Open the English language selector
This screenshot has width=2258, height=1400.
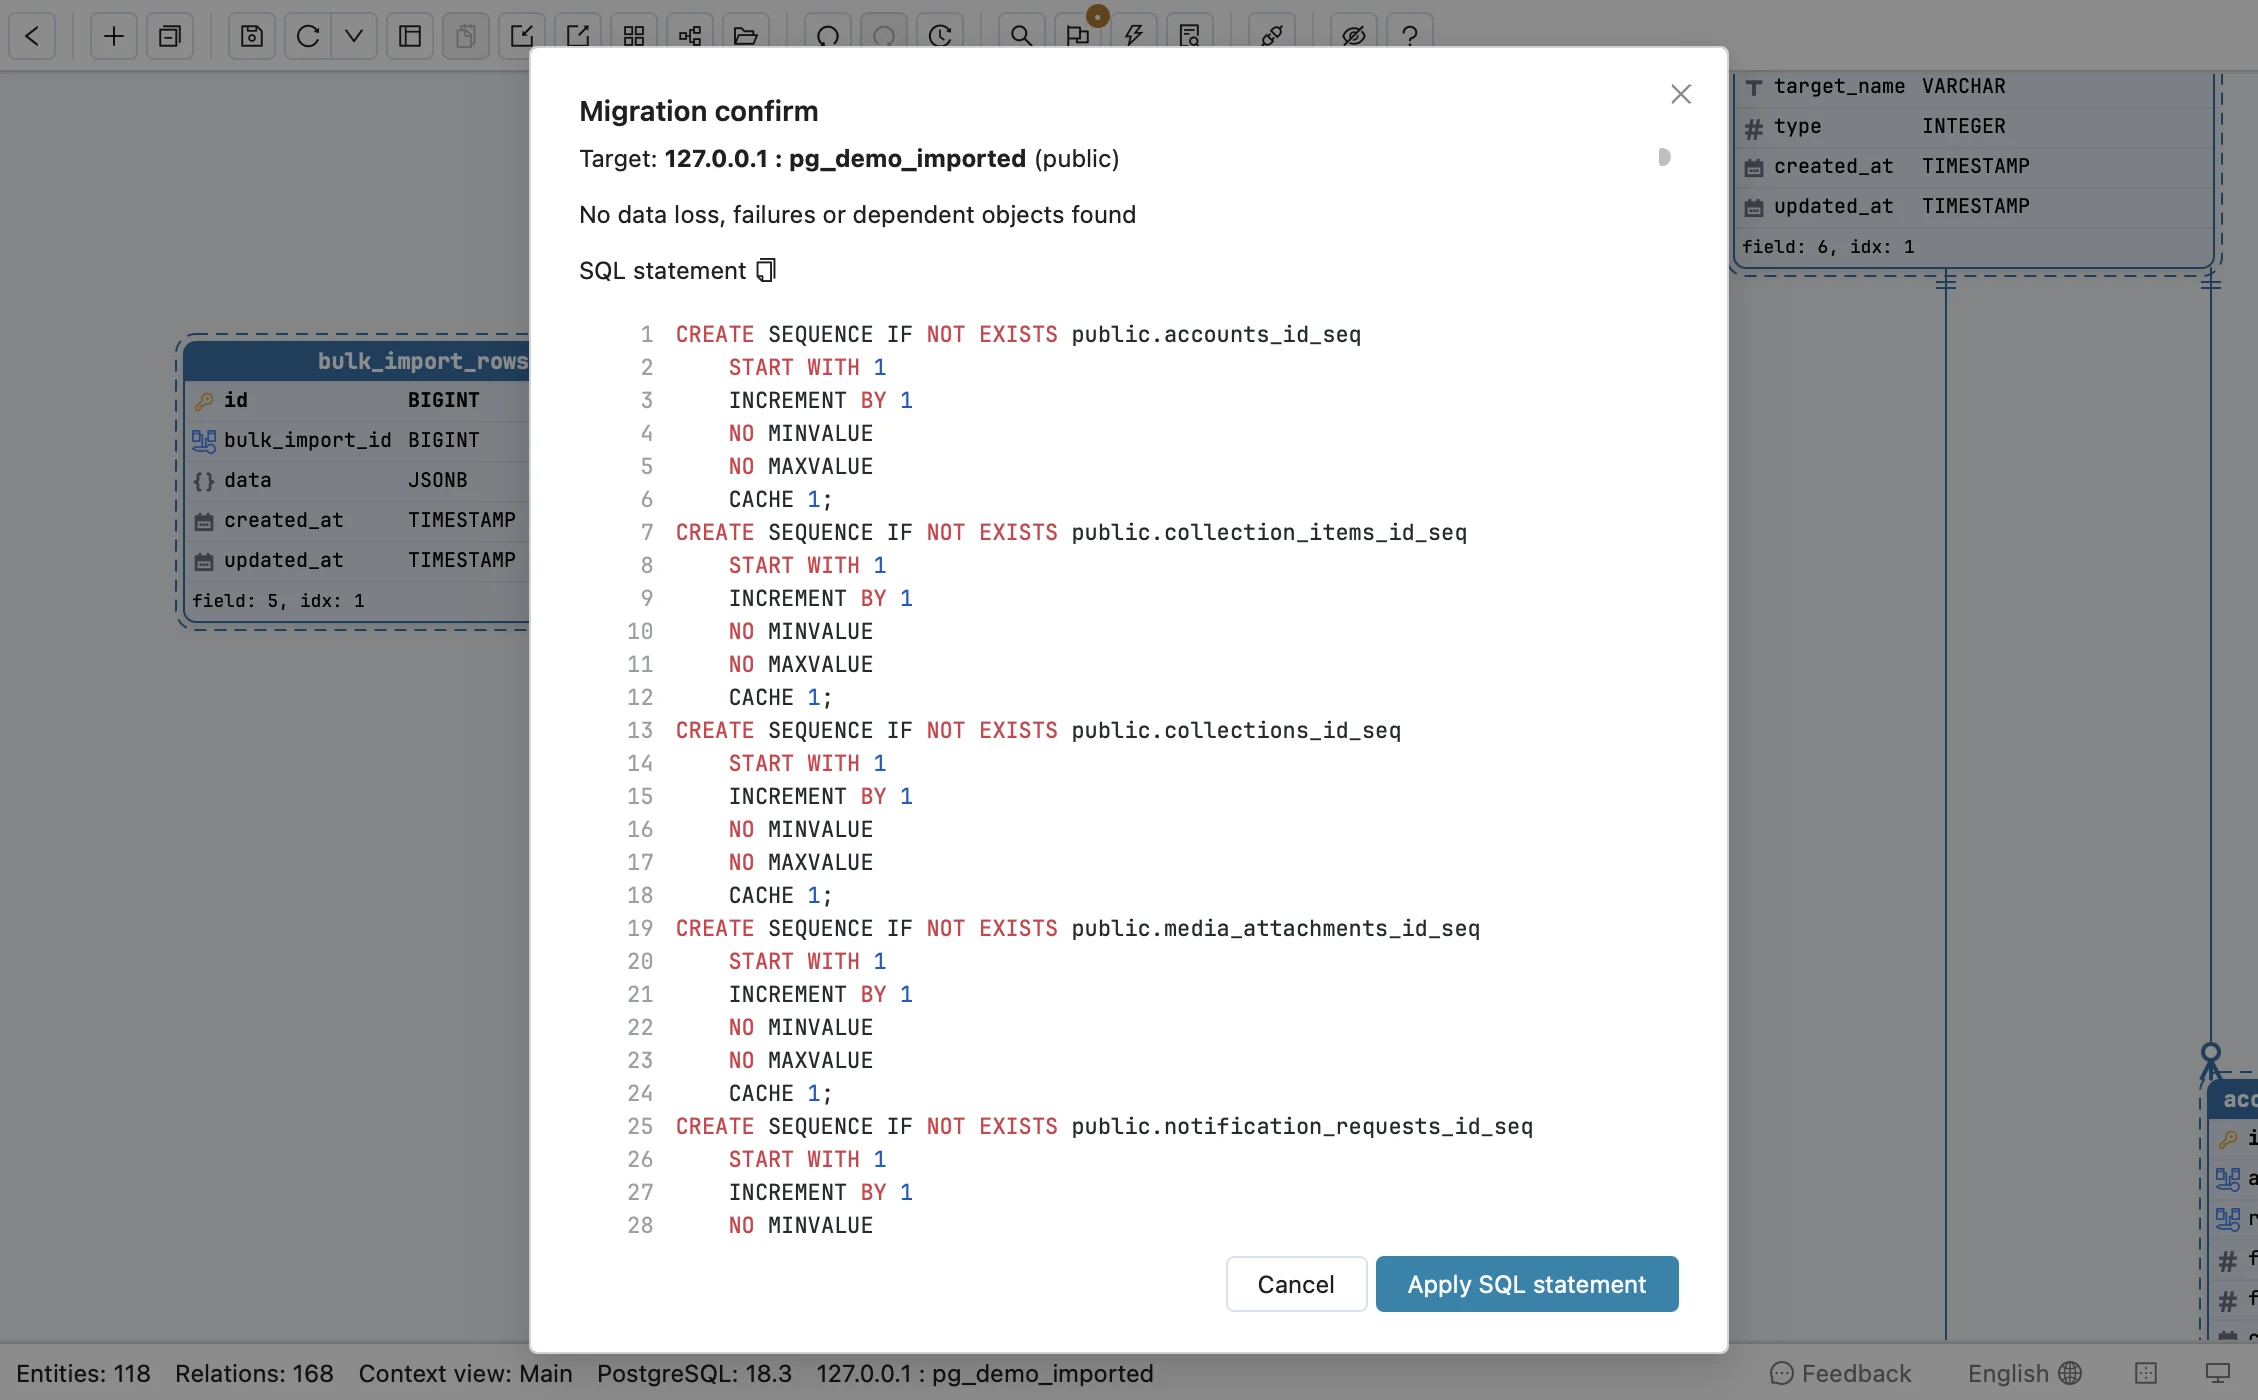point(2025,1373)
